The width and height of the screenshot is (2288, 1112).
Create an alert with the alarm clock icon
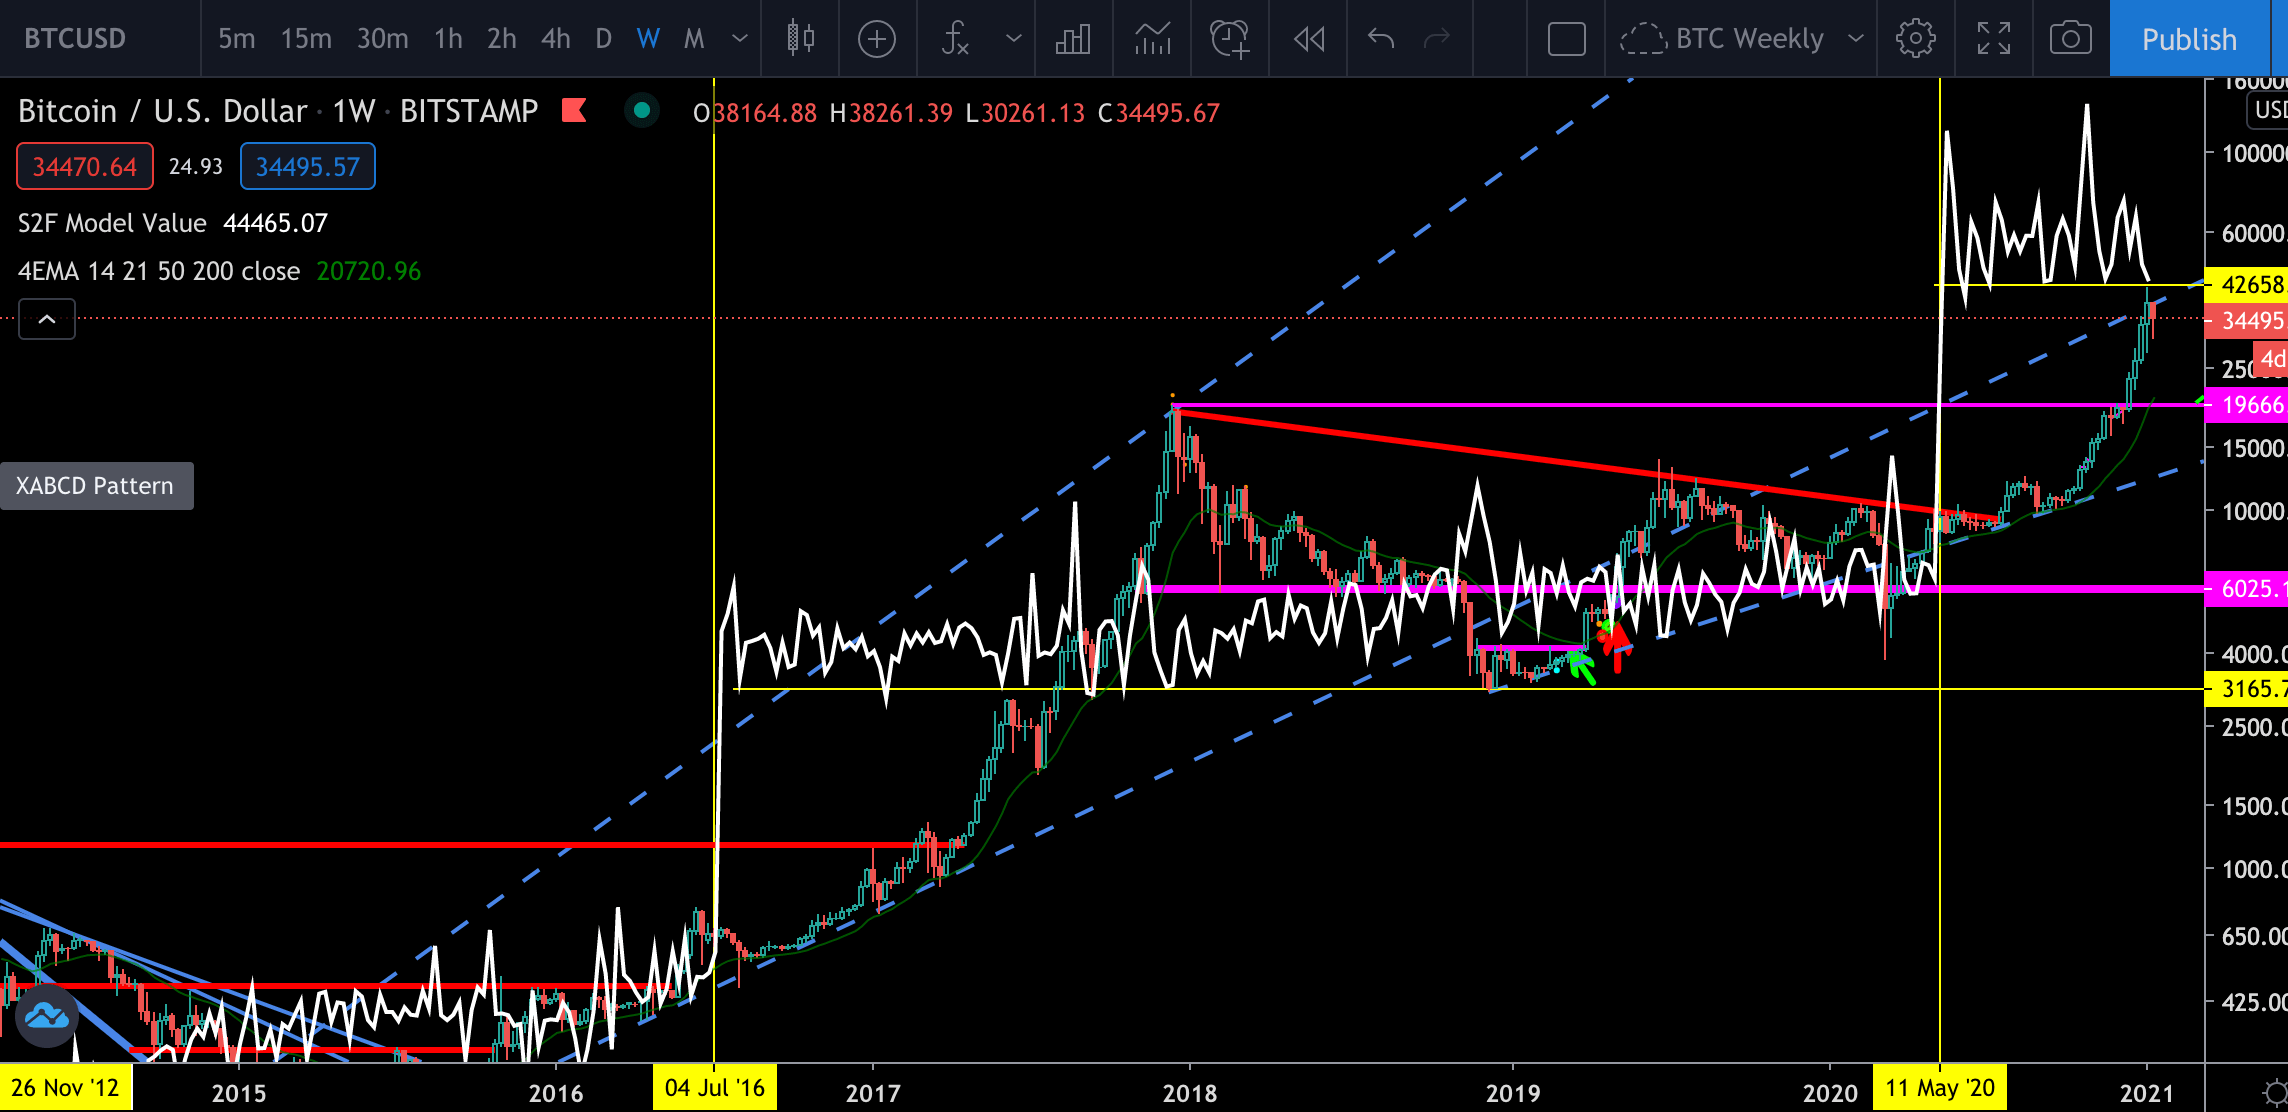1230,39
